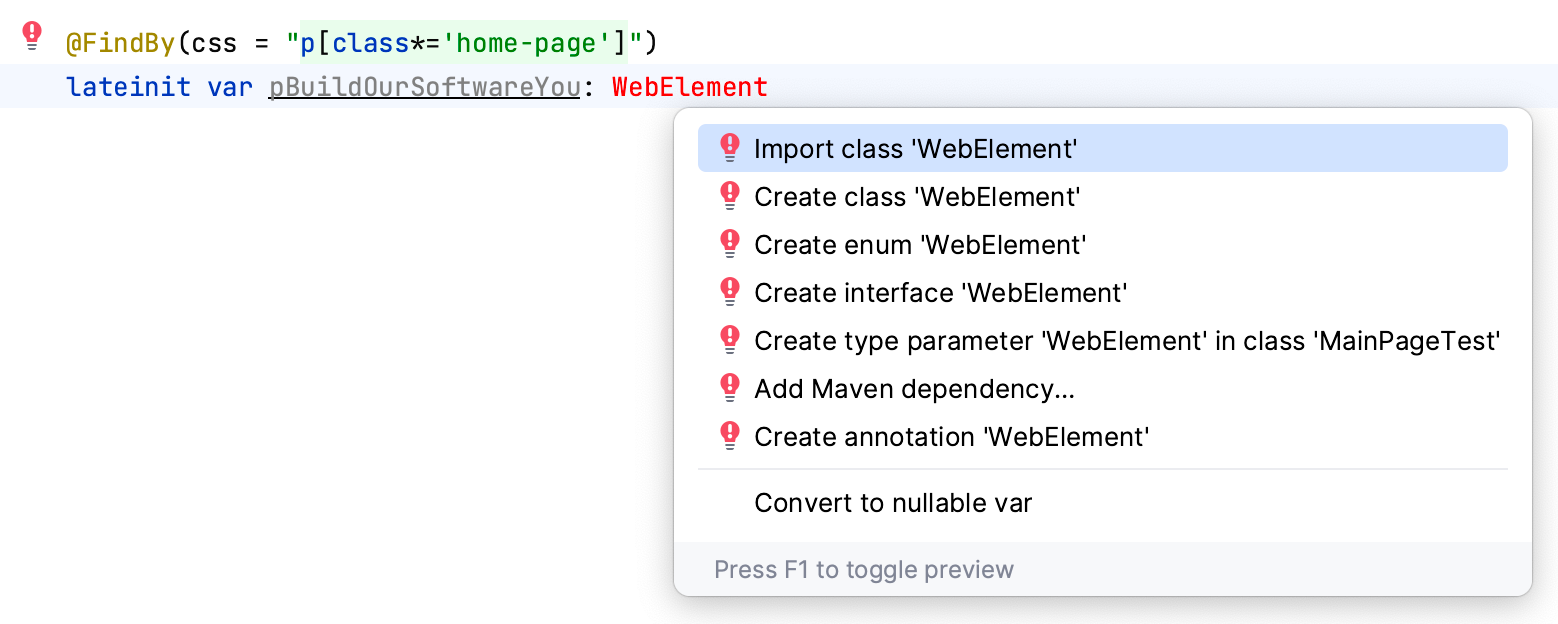Viewport: 1558px width, 624px height.
Task: Choose Create enum 'WebElement' option
Action: click(920, 245)
